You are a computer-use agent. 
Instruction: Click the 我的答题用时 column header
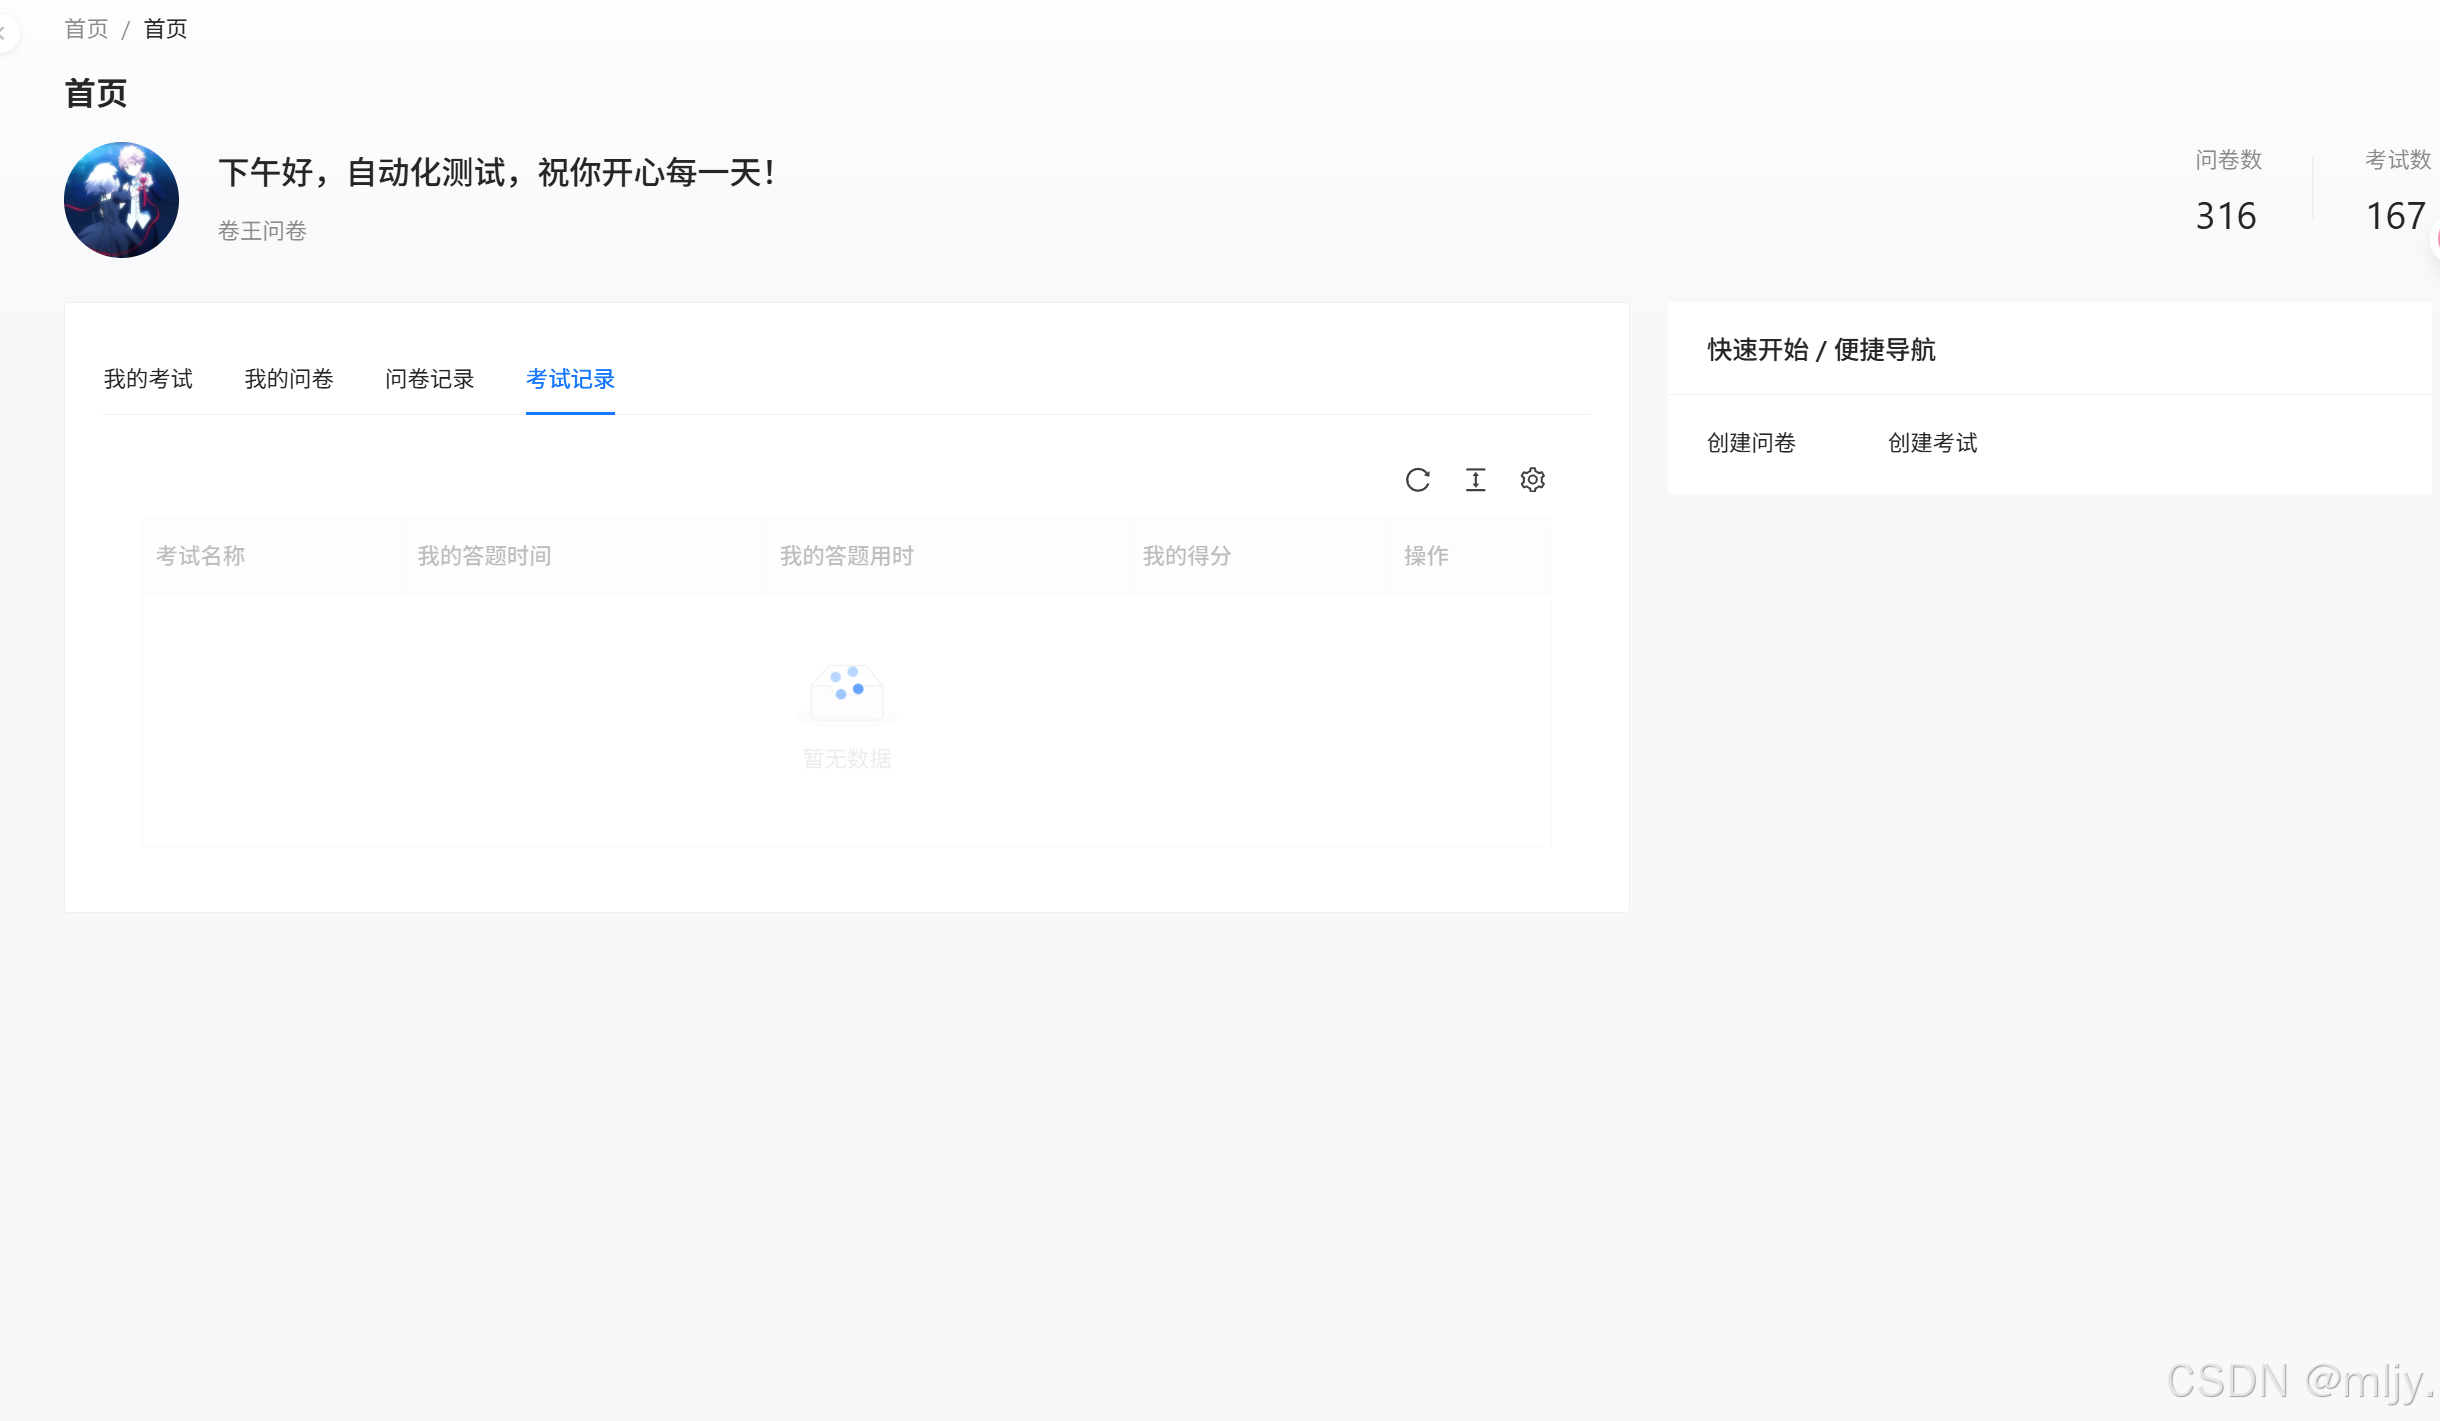847,556
